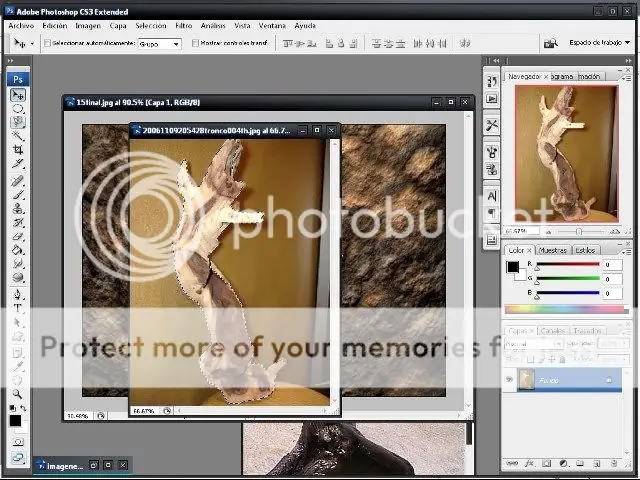Select the Type tool
The width and height of the screenshot is (640, 480).
(18, 308)
